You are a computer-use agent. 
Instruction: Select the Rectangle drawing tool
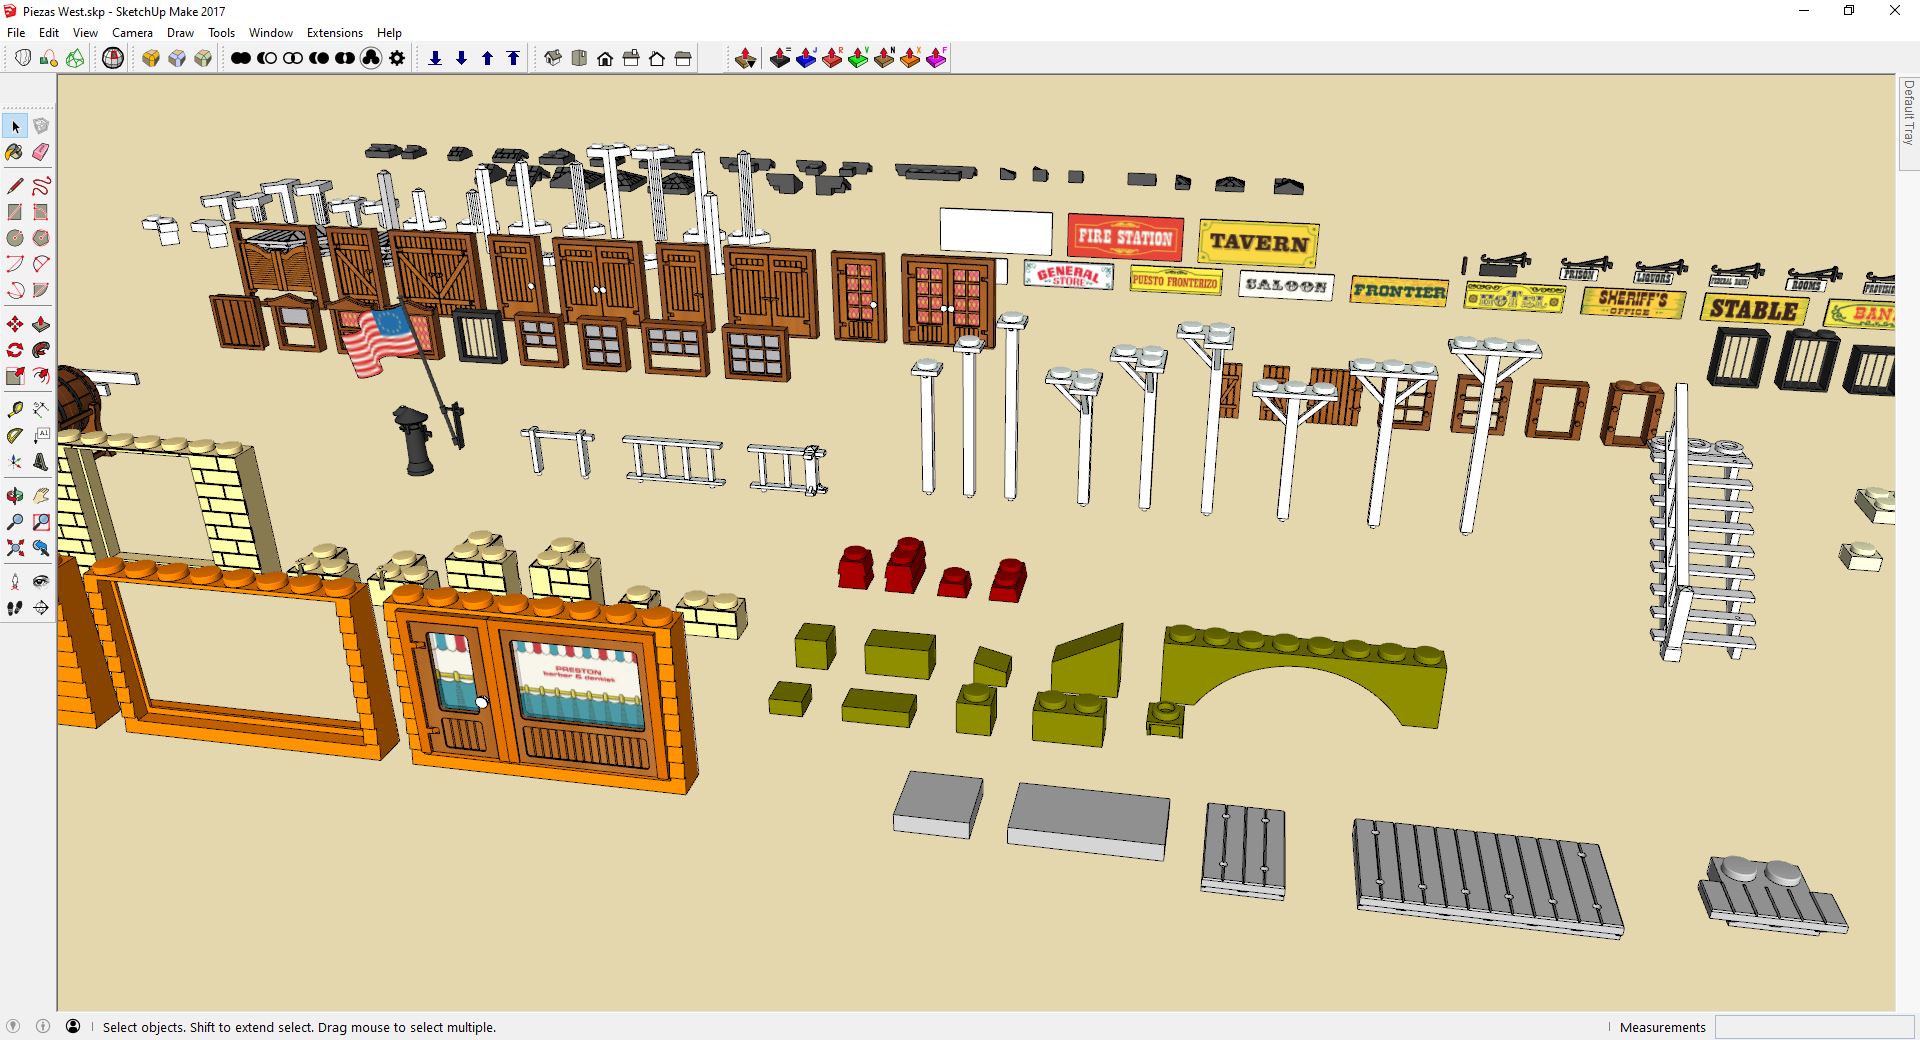point(15,212)
